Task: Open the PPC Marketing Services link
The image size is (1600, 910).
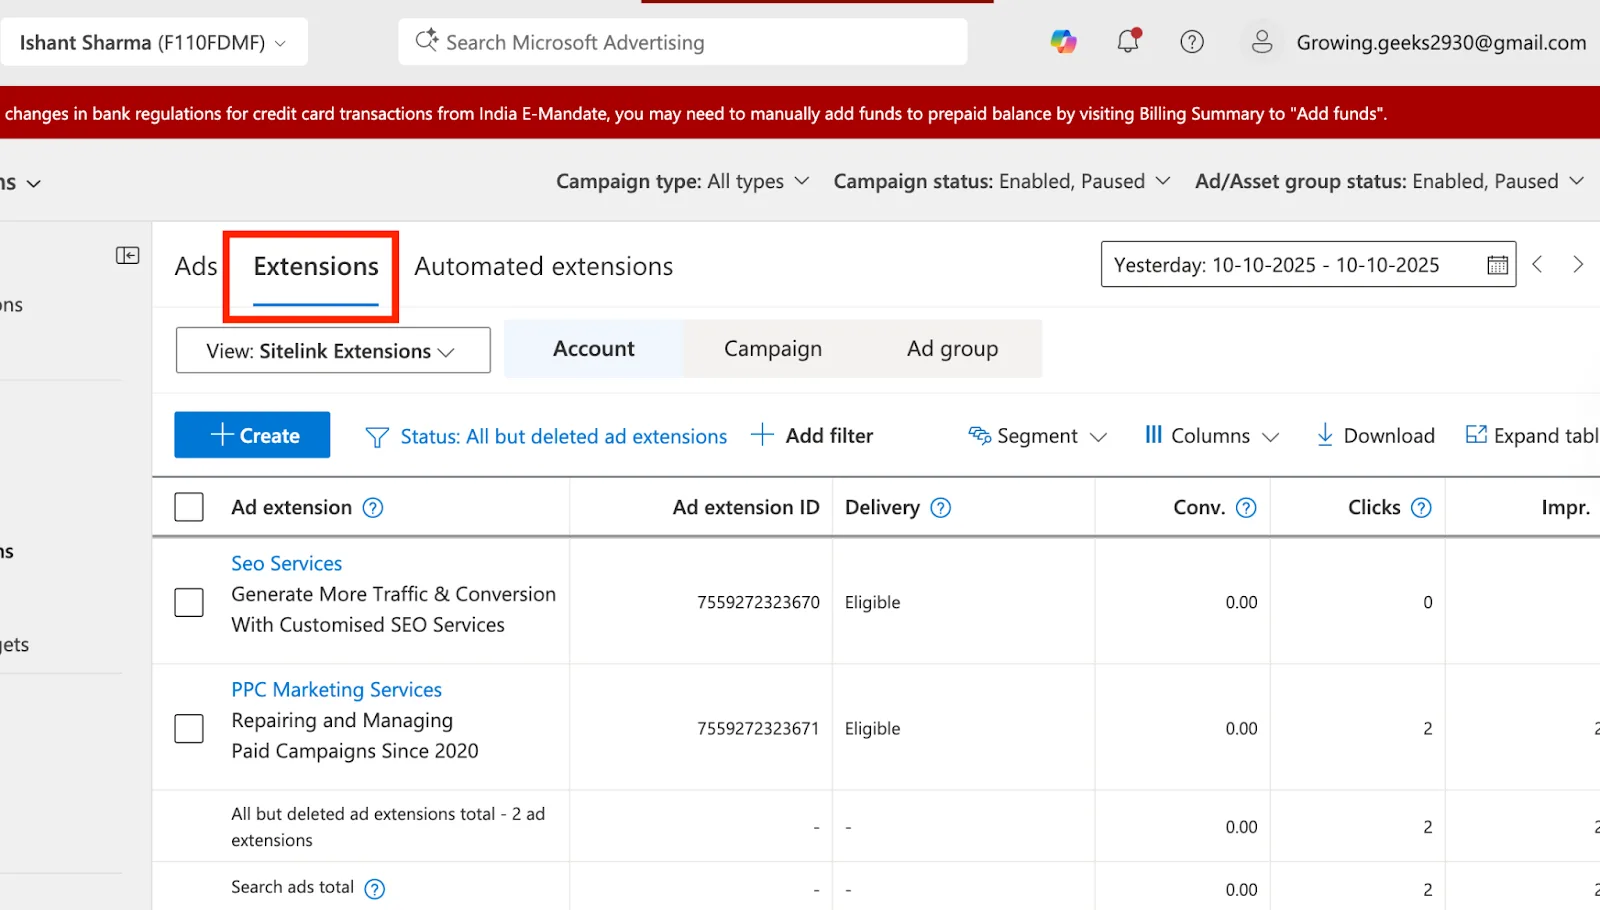Action: pyautogui.click(x=337, y=689)
